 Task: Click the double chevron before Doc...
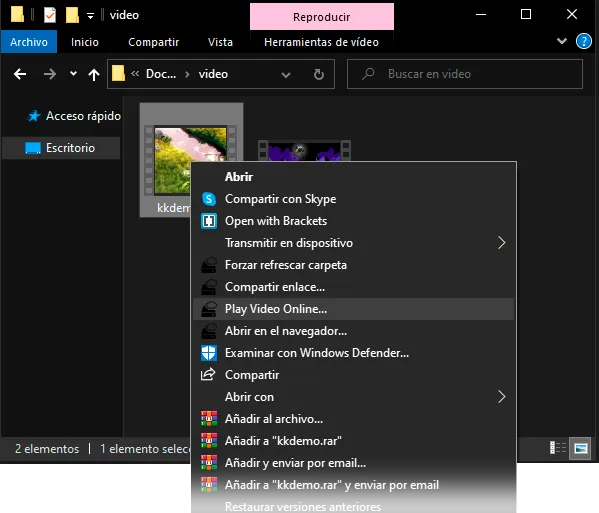135,73
